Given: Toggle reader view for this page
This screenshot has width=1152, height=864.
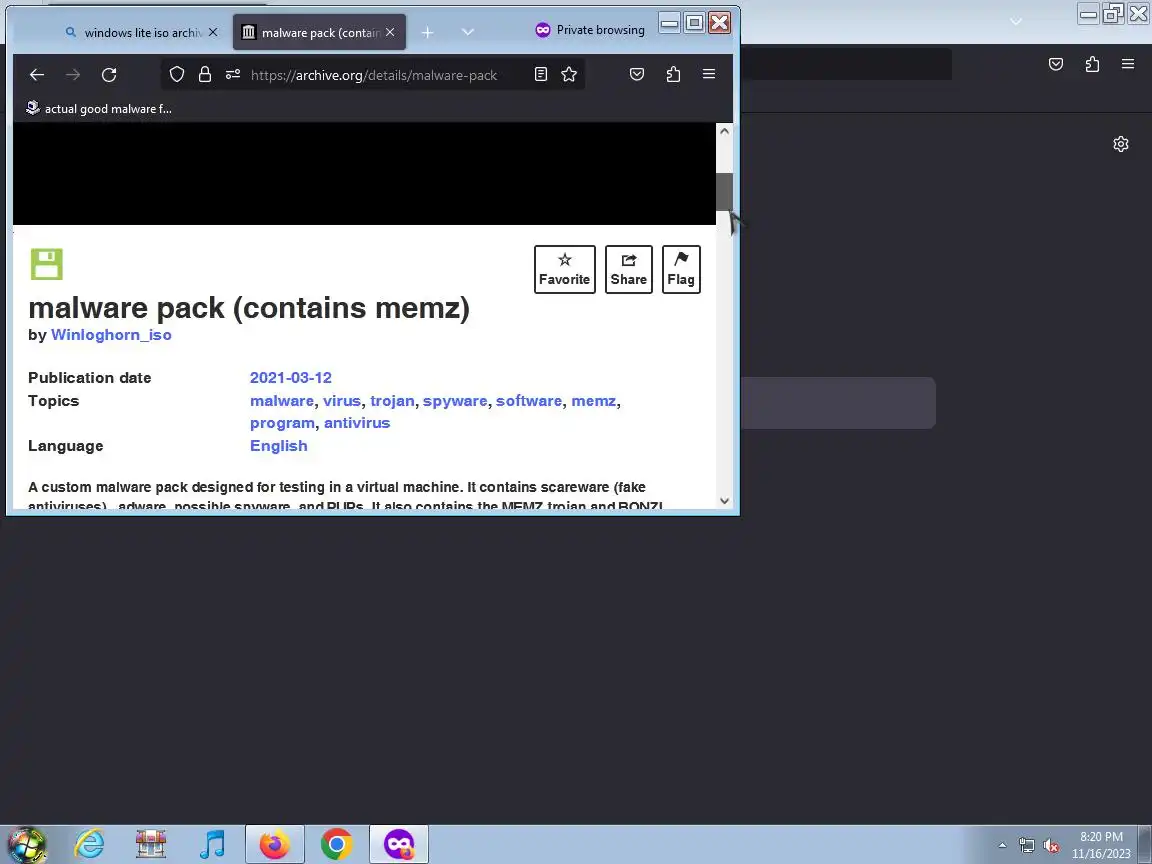Looking at the screenshot, I should coord(541,74).
